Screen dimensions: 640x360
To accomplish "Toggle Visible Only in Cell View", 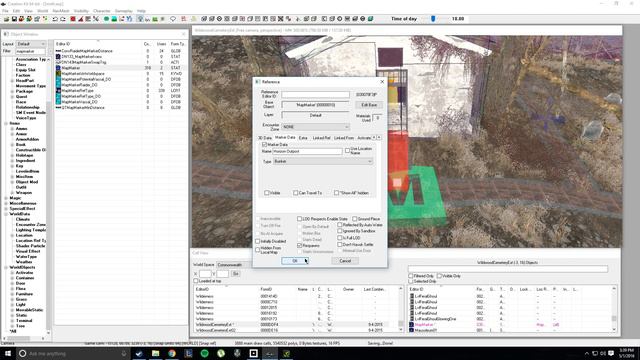I will pos(440,276).
